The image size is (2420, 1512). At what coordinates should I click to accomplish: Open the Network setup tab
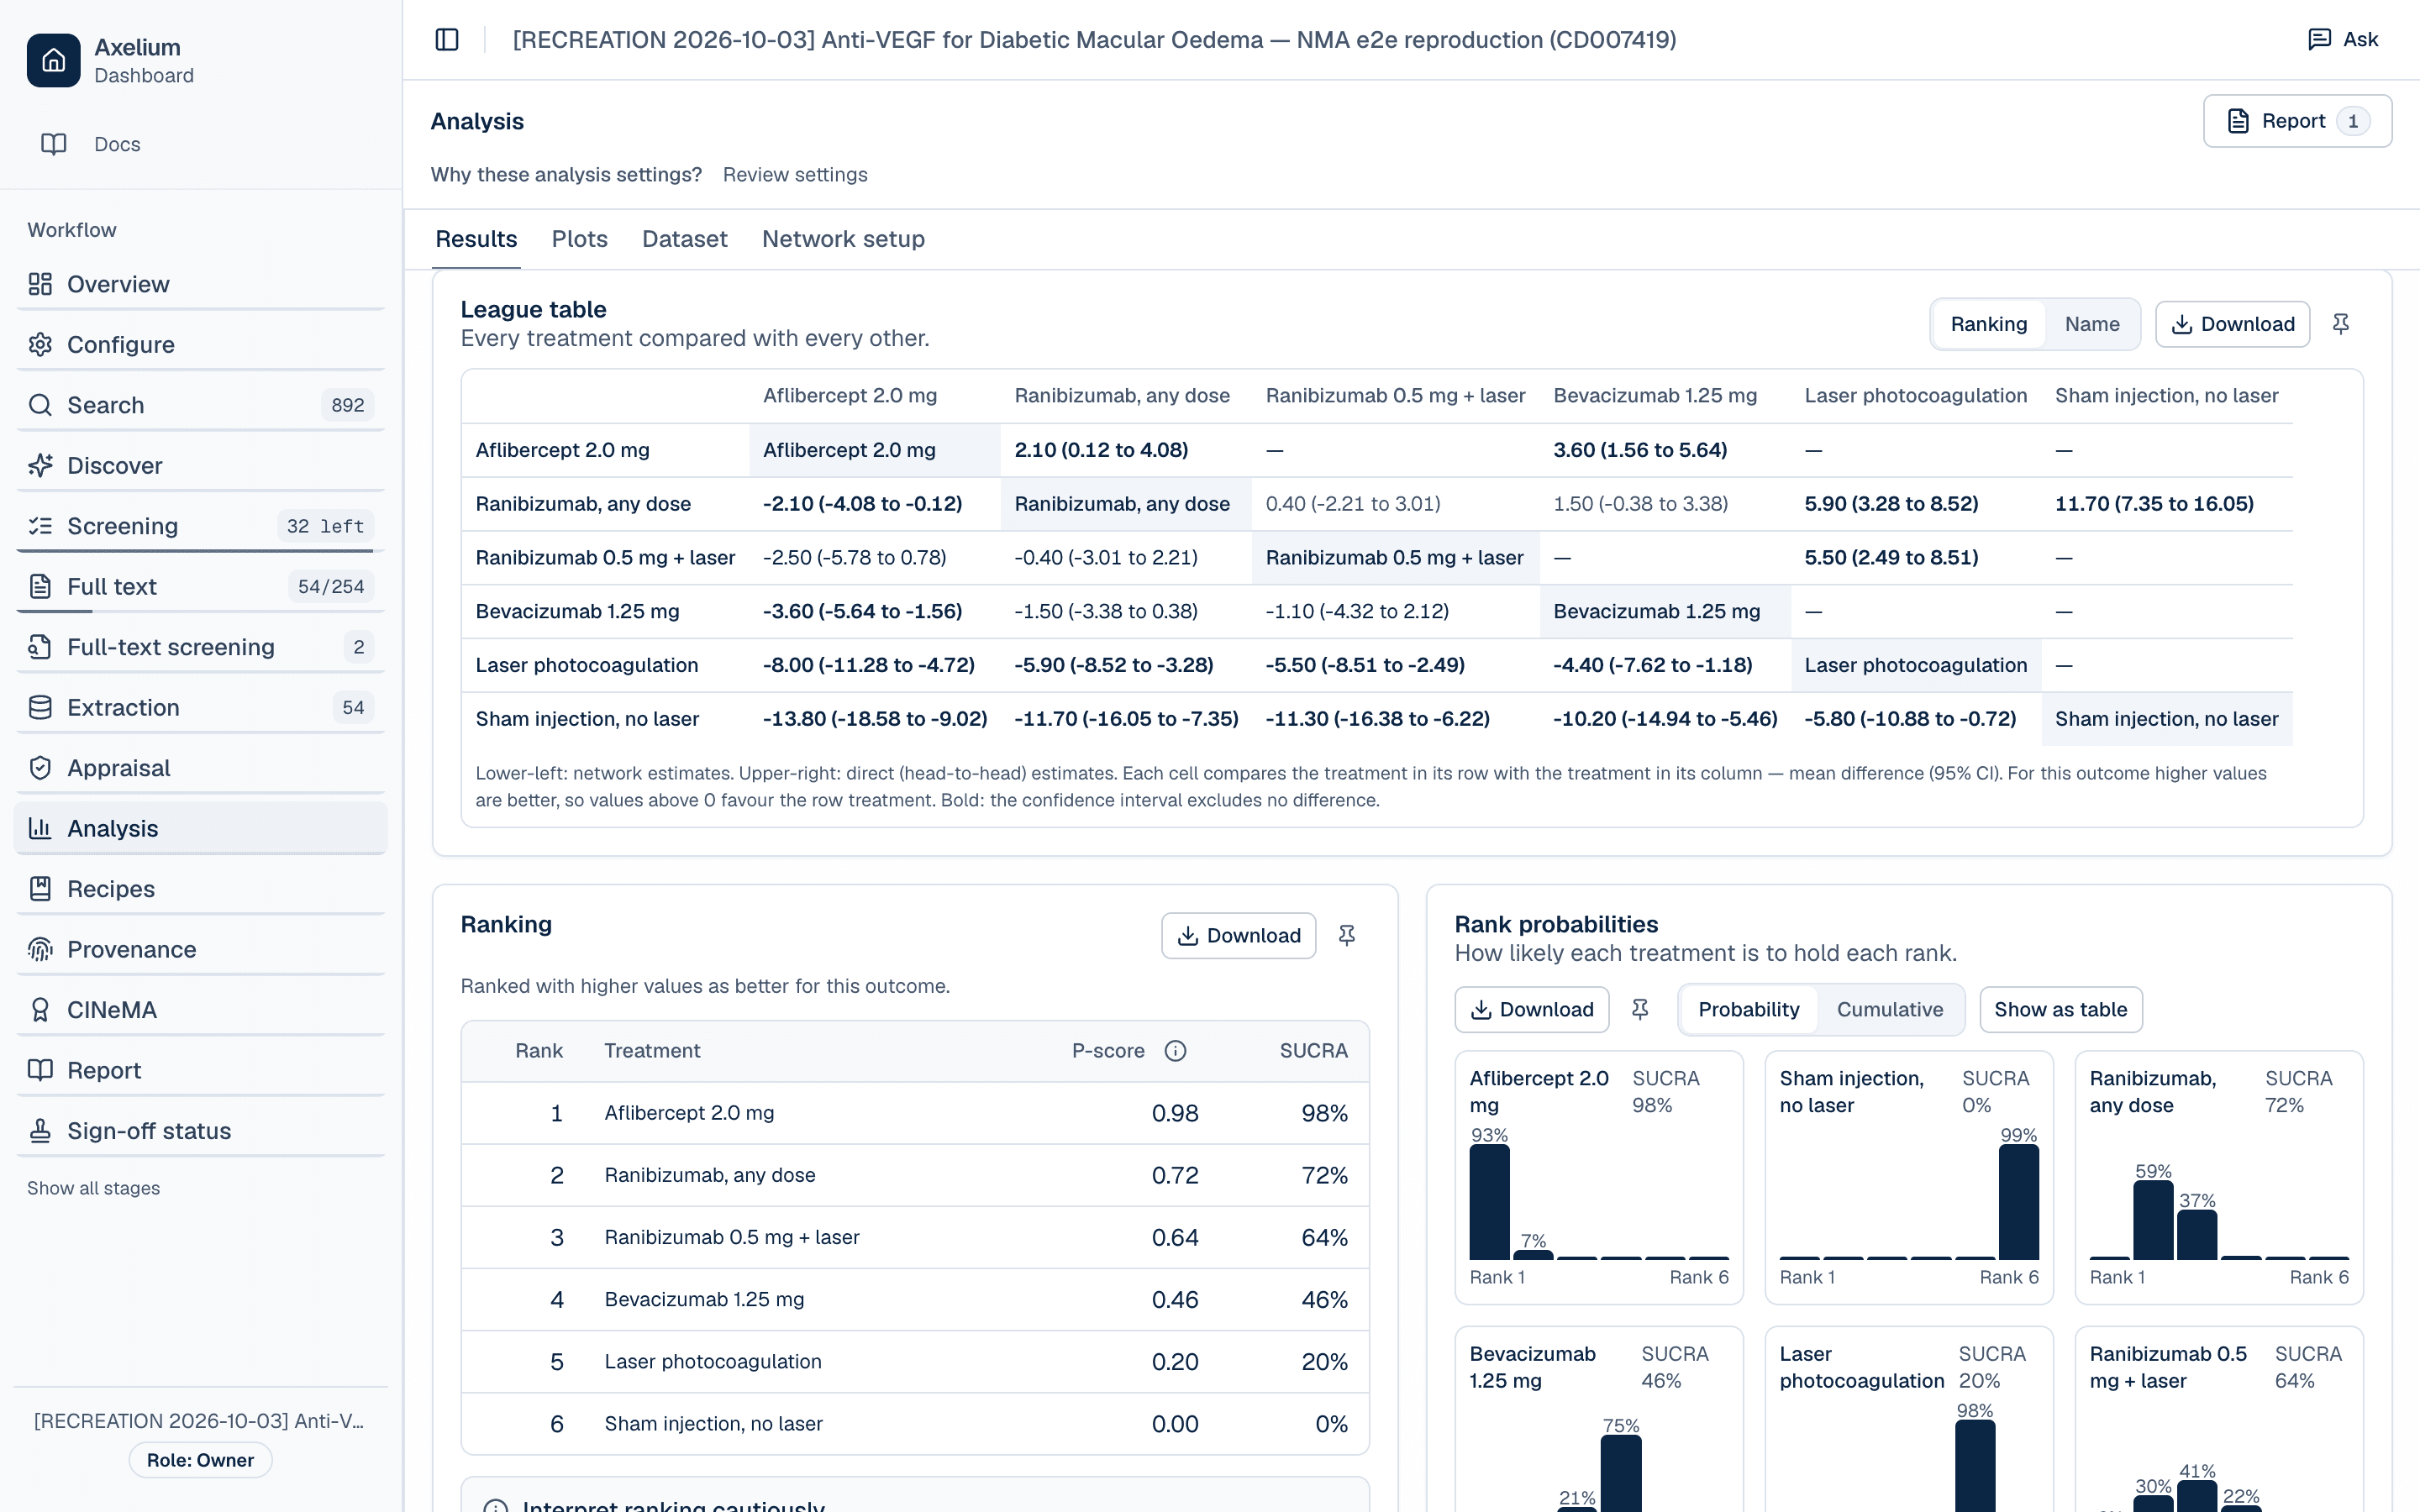pyautogui.click(x=843, y=239)
